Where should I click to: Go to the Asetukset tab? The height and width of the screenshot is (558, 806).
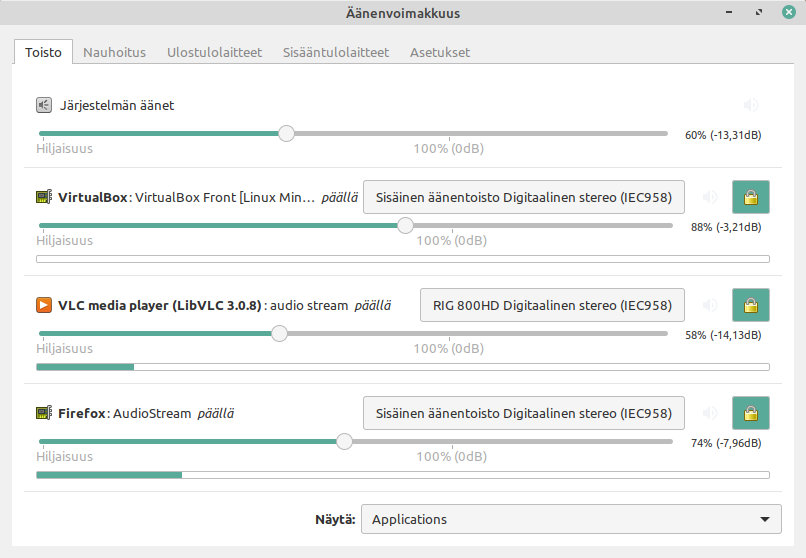tap(439, 52)
